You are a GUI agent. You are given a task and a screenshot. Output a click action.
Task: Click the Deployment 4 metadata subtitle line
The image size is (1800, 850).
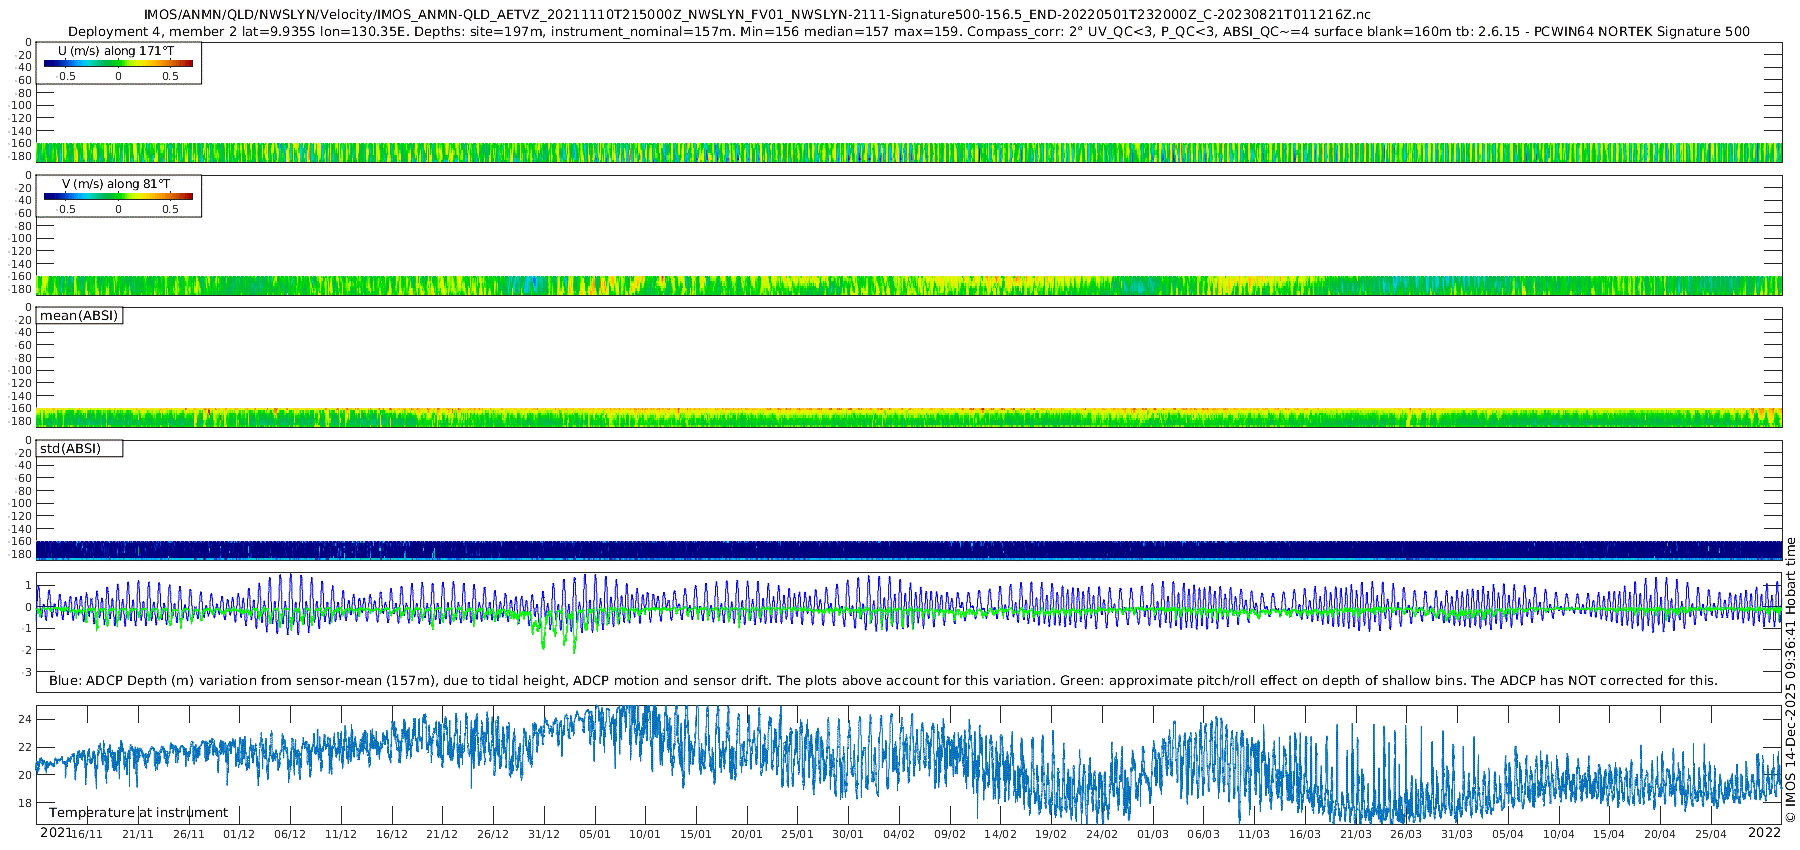908,32
